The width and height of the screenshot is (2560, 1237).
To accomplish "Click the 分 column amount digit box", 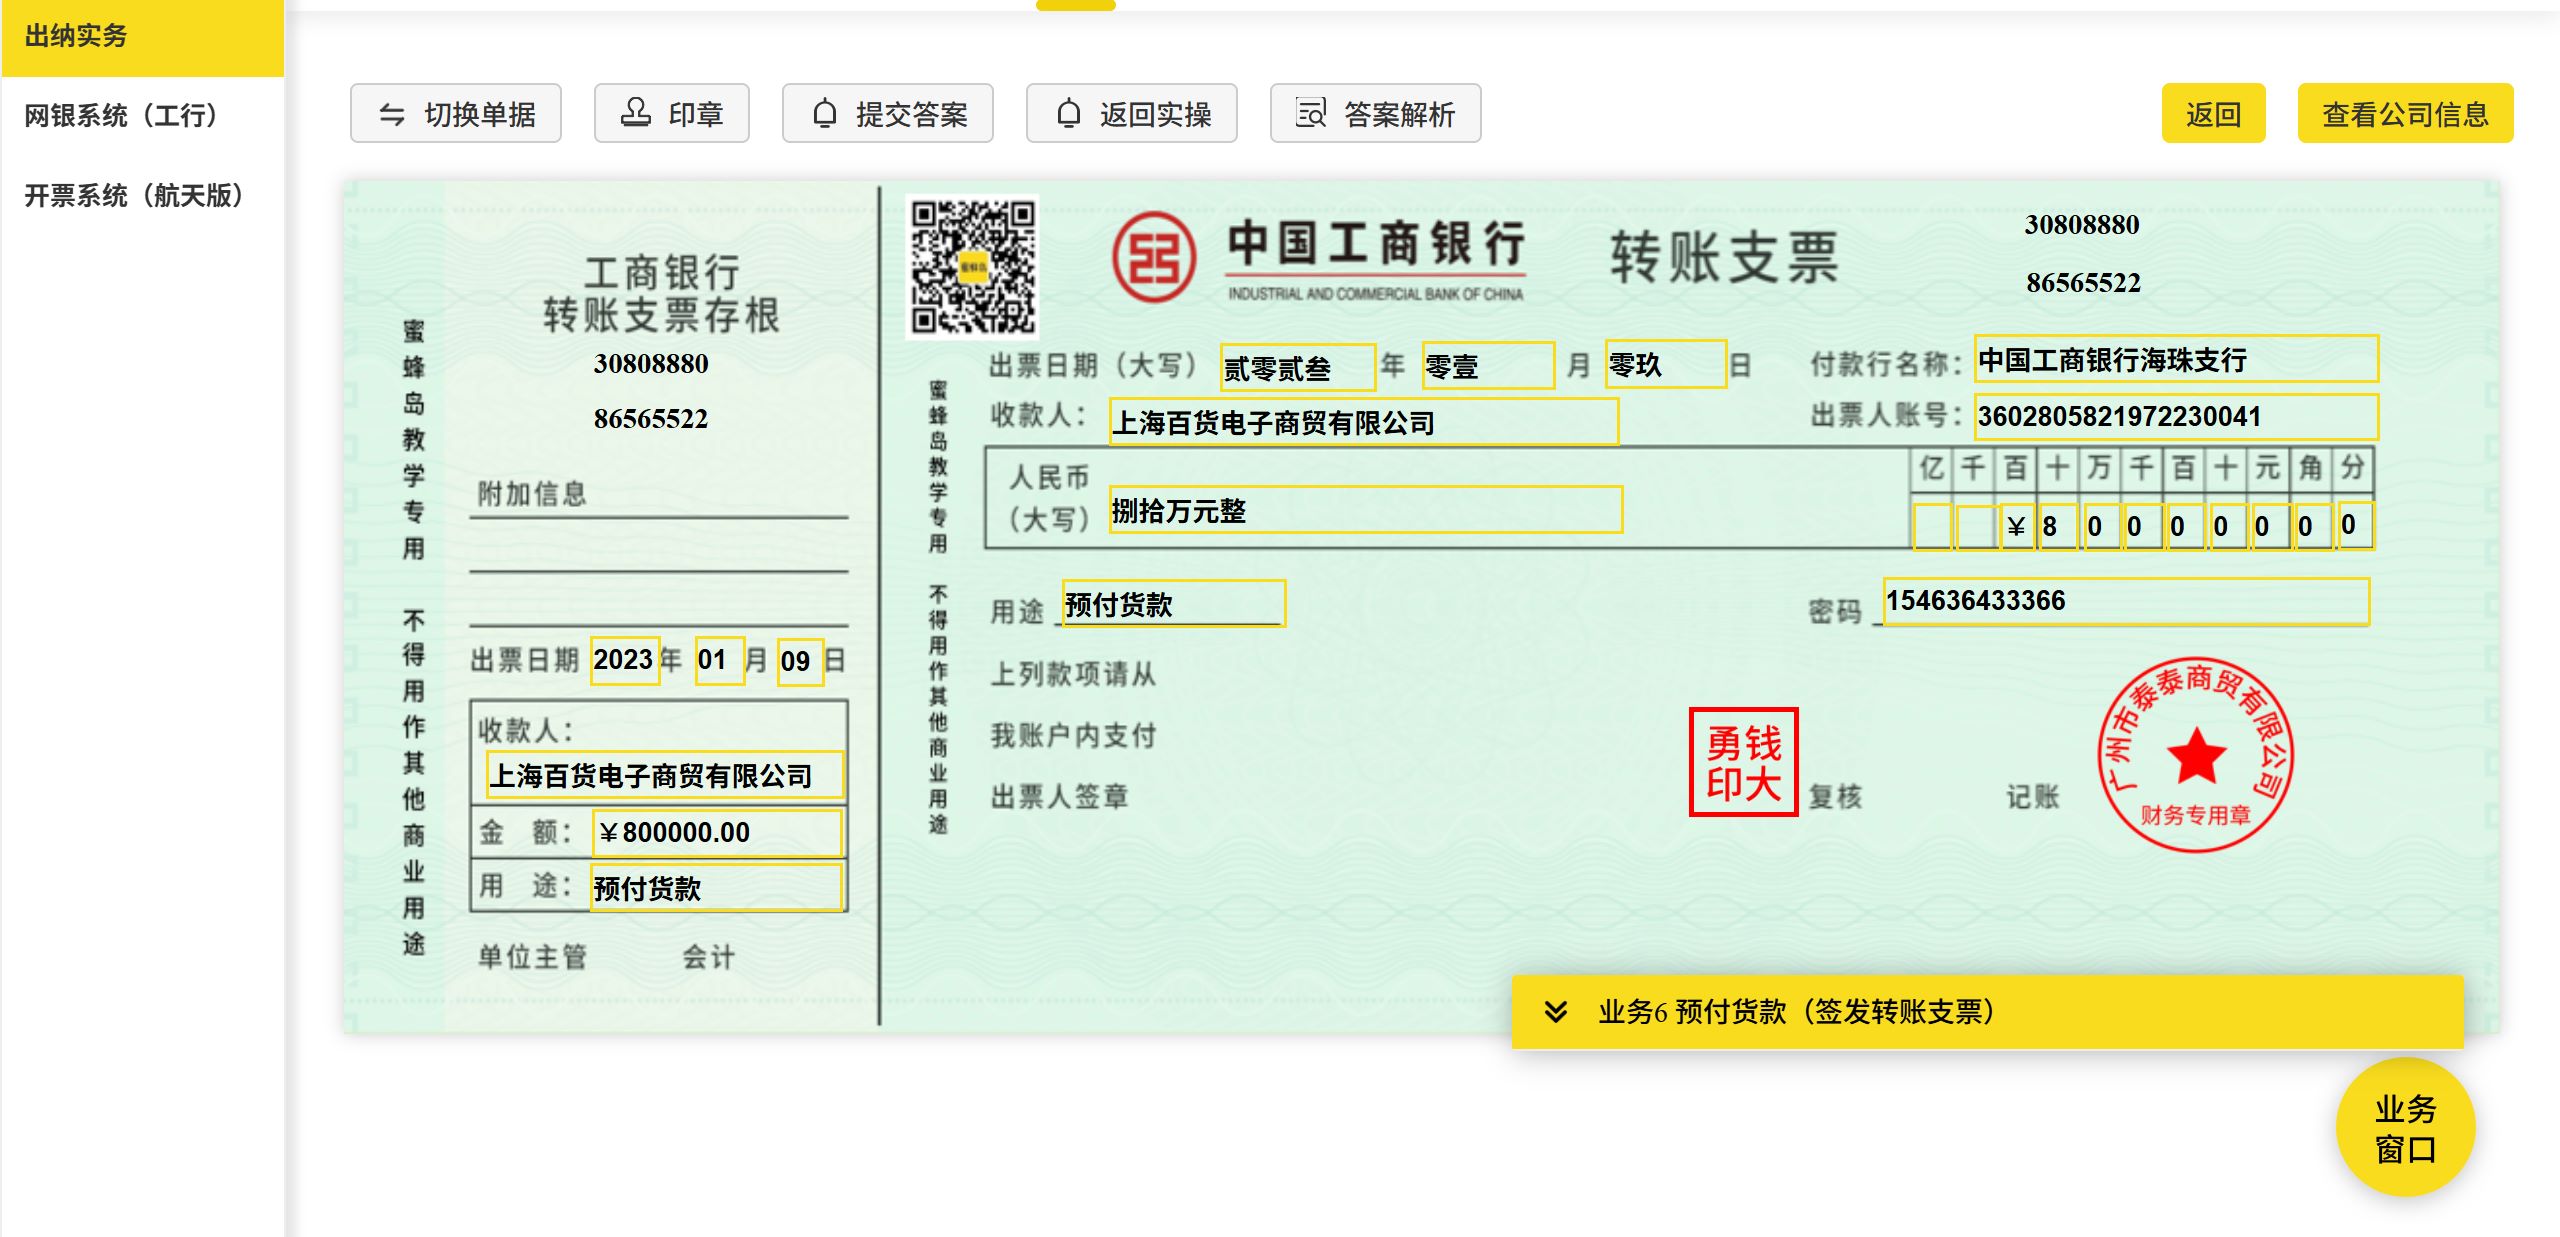I will pyautogui.click(x=2355, y=526).
